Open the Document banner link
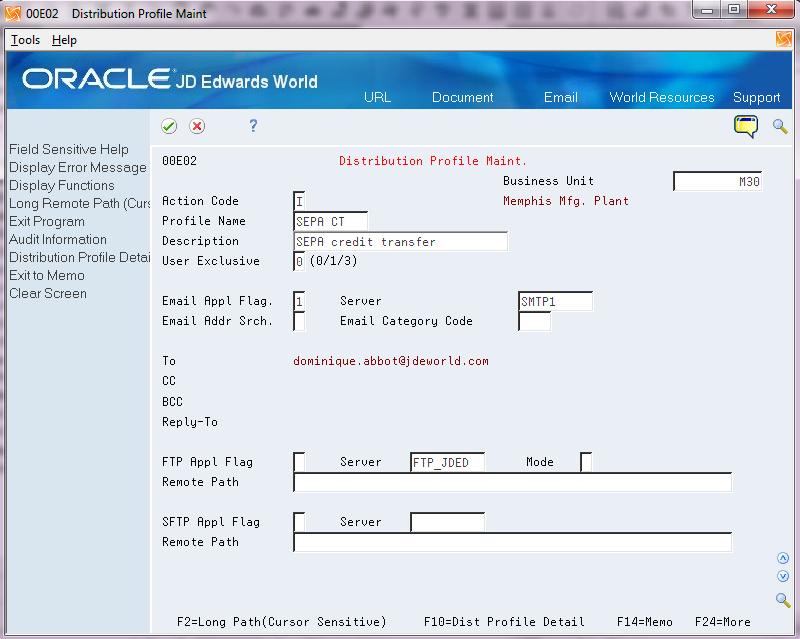The width and height of the screenshot is (800, 639). pos(462,97)
